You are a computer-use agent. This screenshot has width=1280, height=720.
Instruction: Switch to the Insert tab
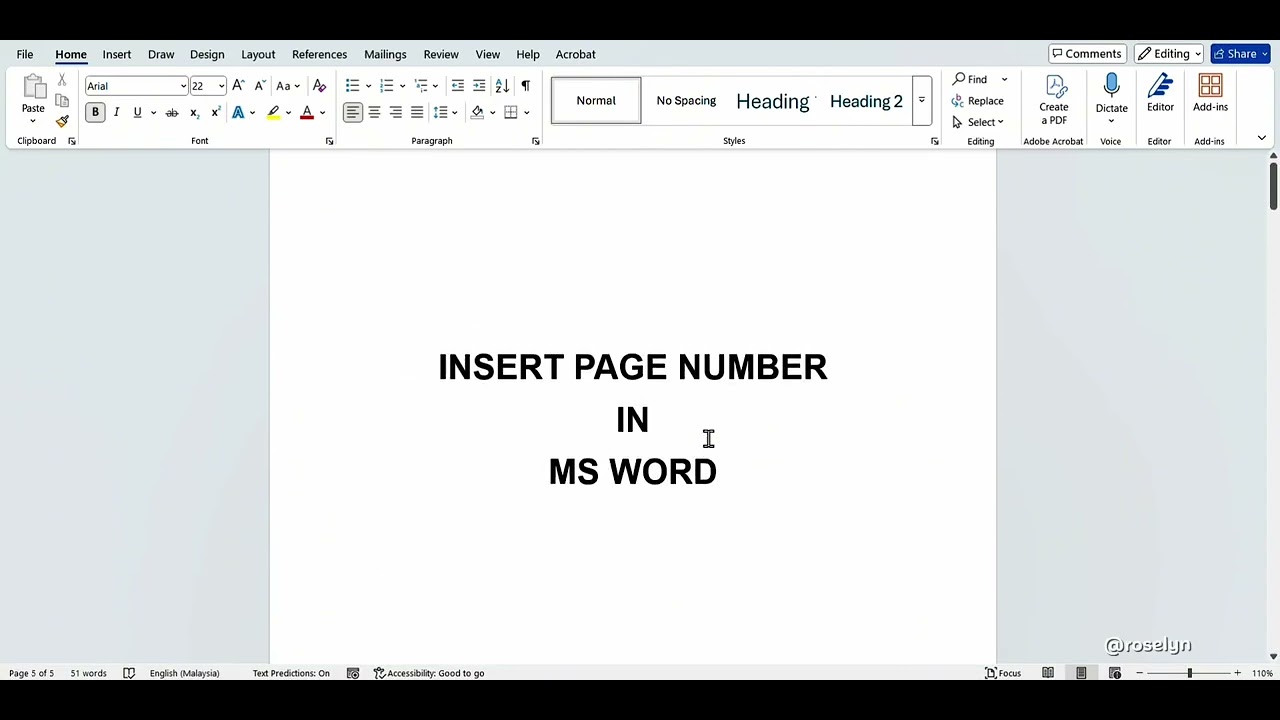click(x=117, y=54)
